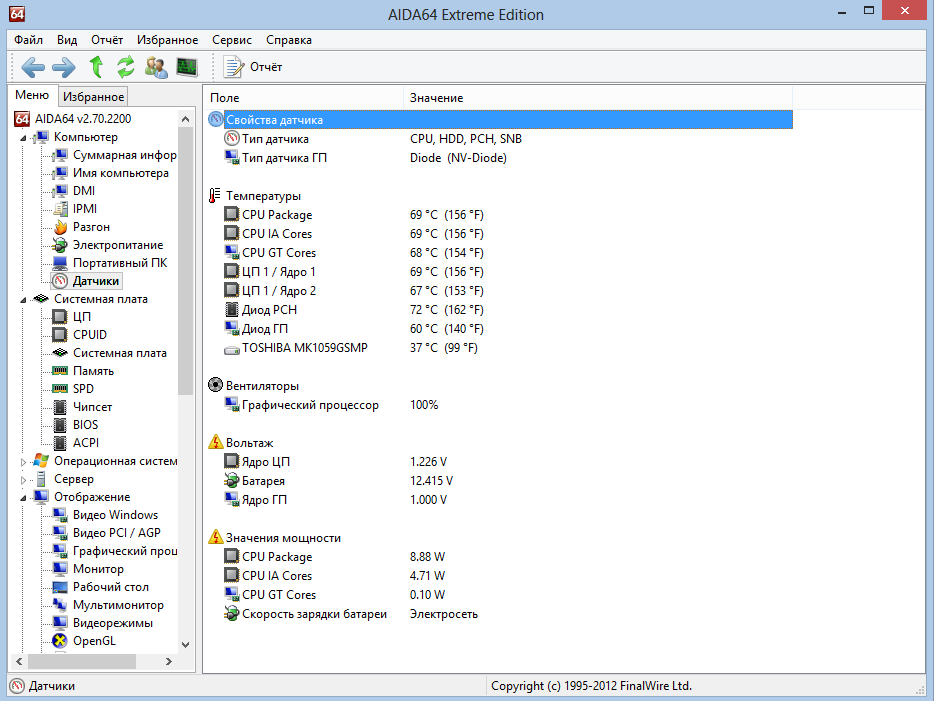Click the tree panel vertical scrollbar down arrow
Image resolution: width=934 pixels, height=701 pixels.
pyautogui.click(x=185, y=645)
